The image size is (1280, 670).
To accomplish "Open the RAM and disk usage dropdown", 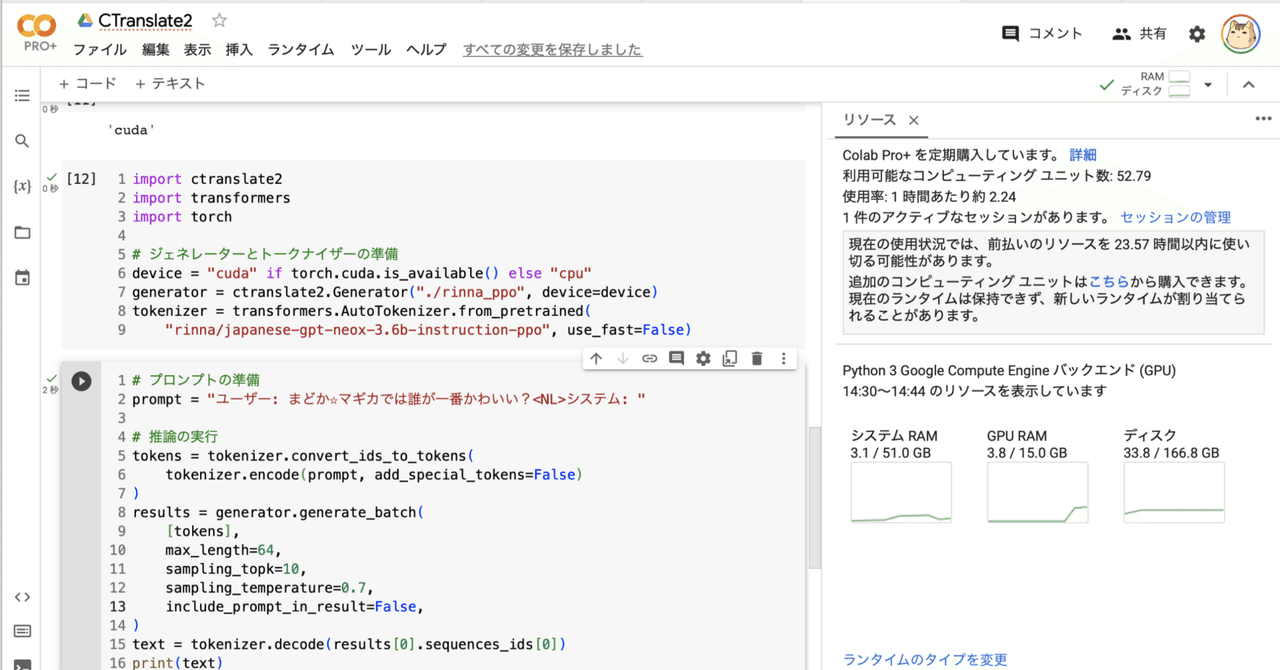I will 1207,83.
